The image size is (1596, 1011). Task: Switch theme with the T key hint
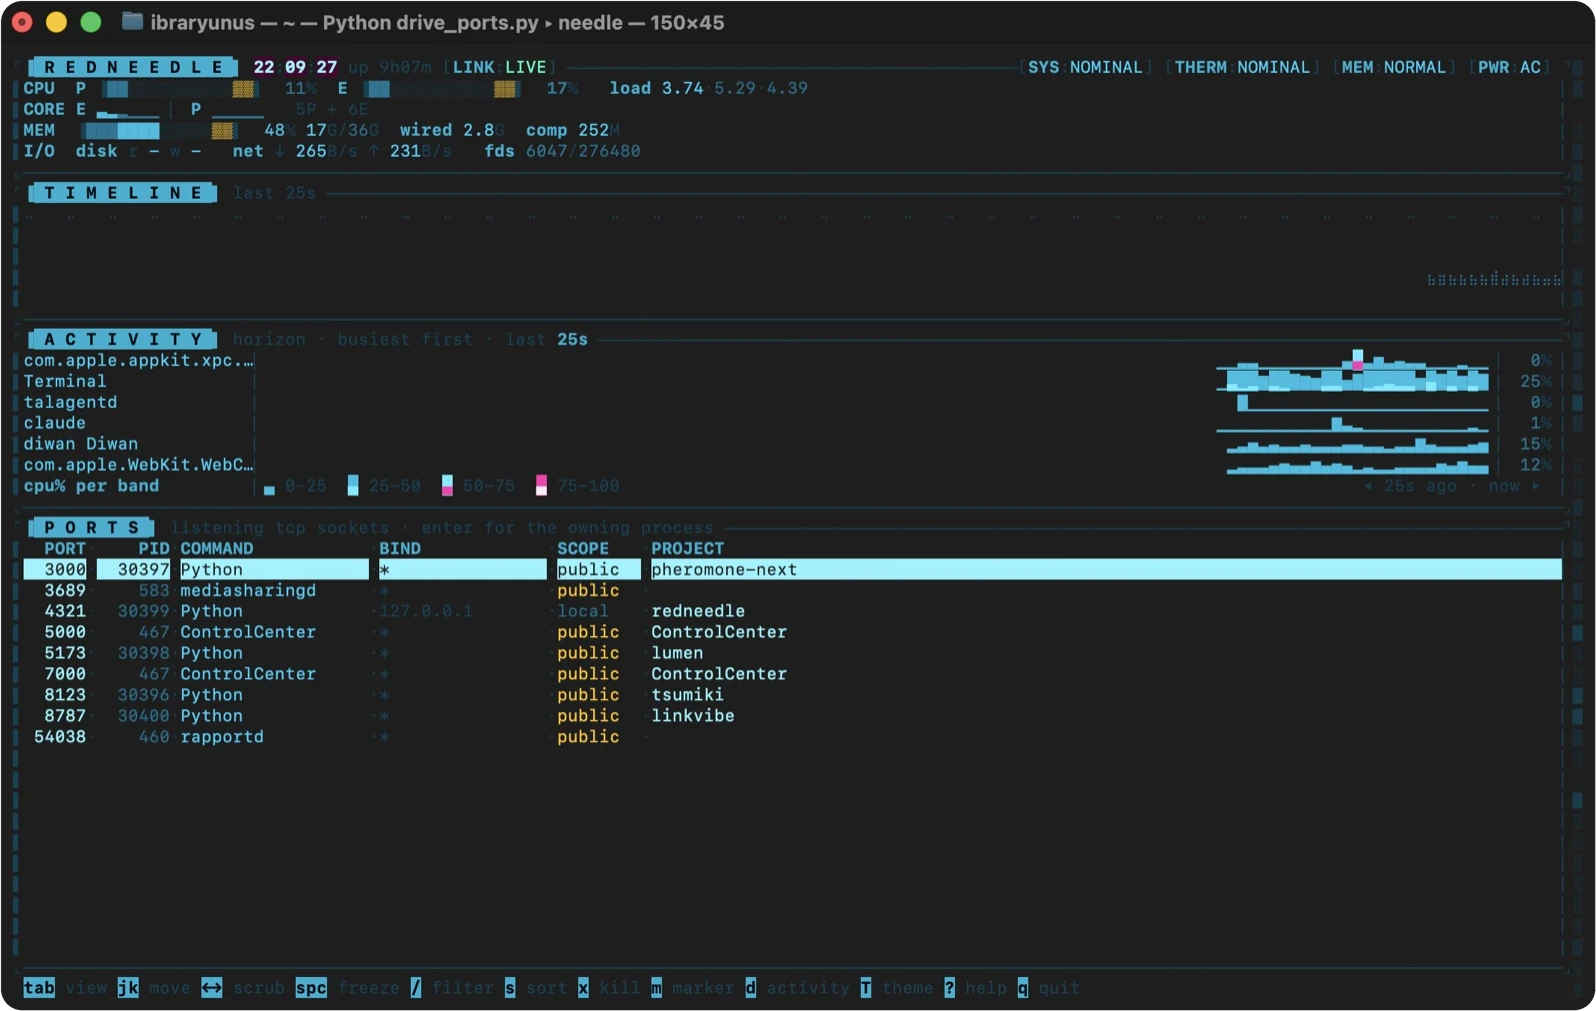point(866,988)
